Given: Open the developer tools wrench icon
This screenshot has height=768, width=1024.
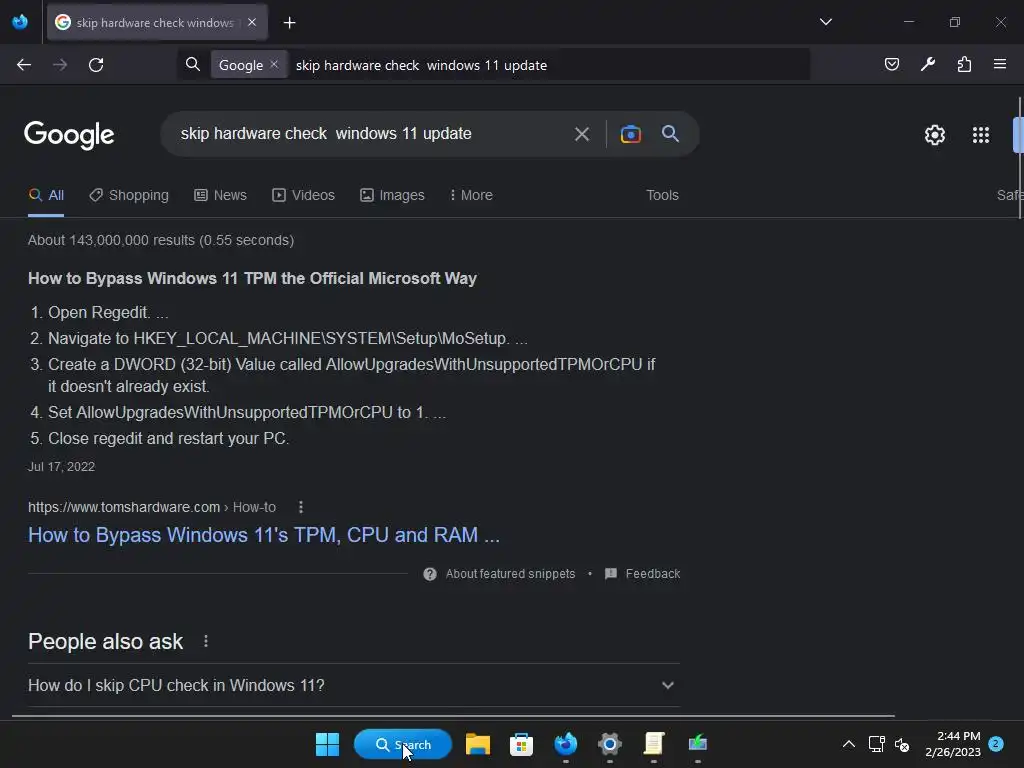Looking at the screenshot, I should [x=928, y=64].
